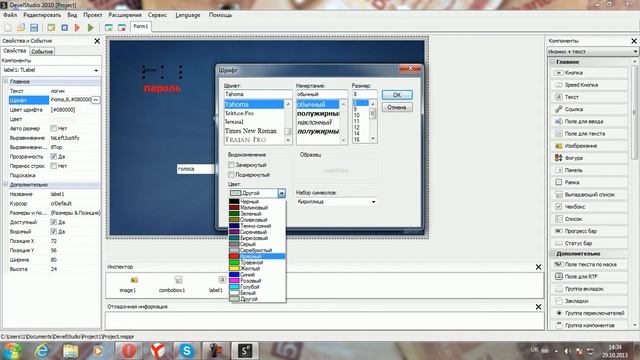The height and width of the screenshot is (360, 640).
Task: Select the Прогресс бар component
Action: pos(589,231)
